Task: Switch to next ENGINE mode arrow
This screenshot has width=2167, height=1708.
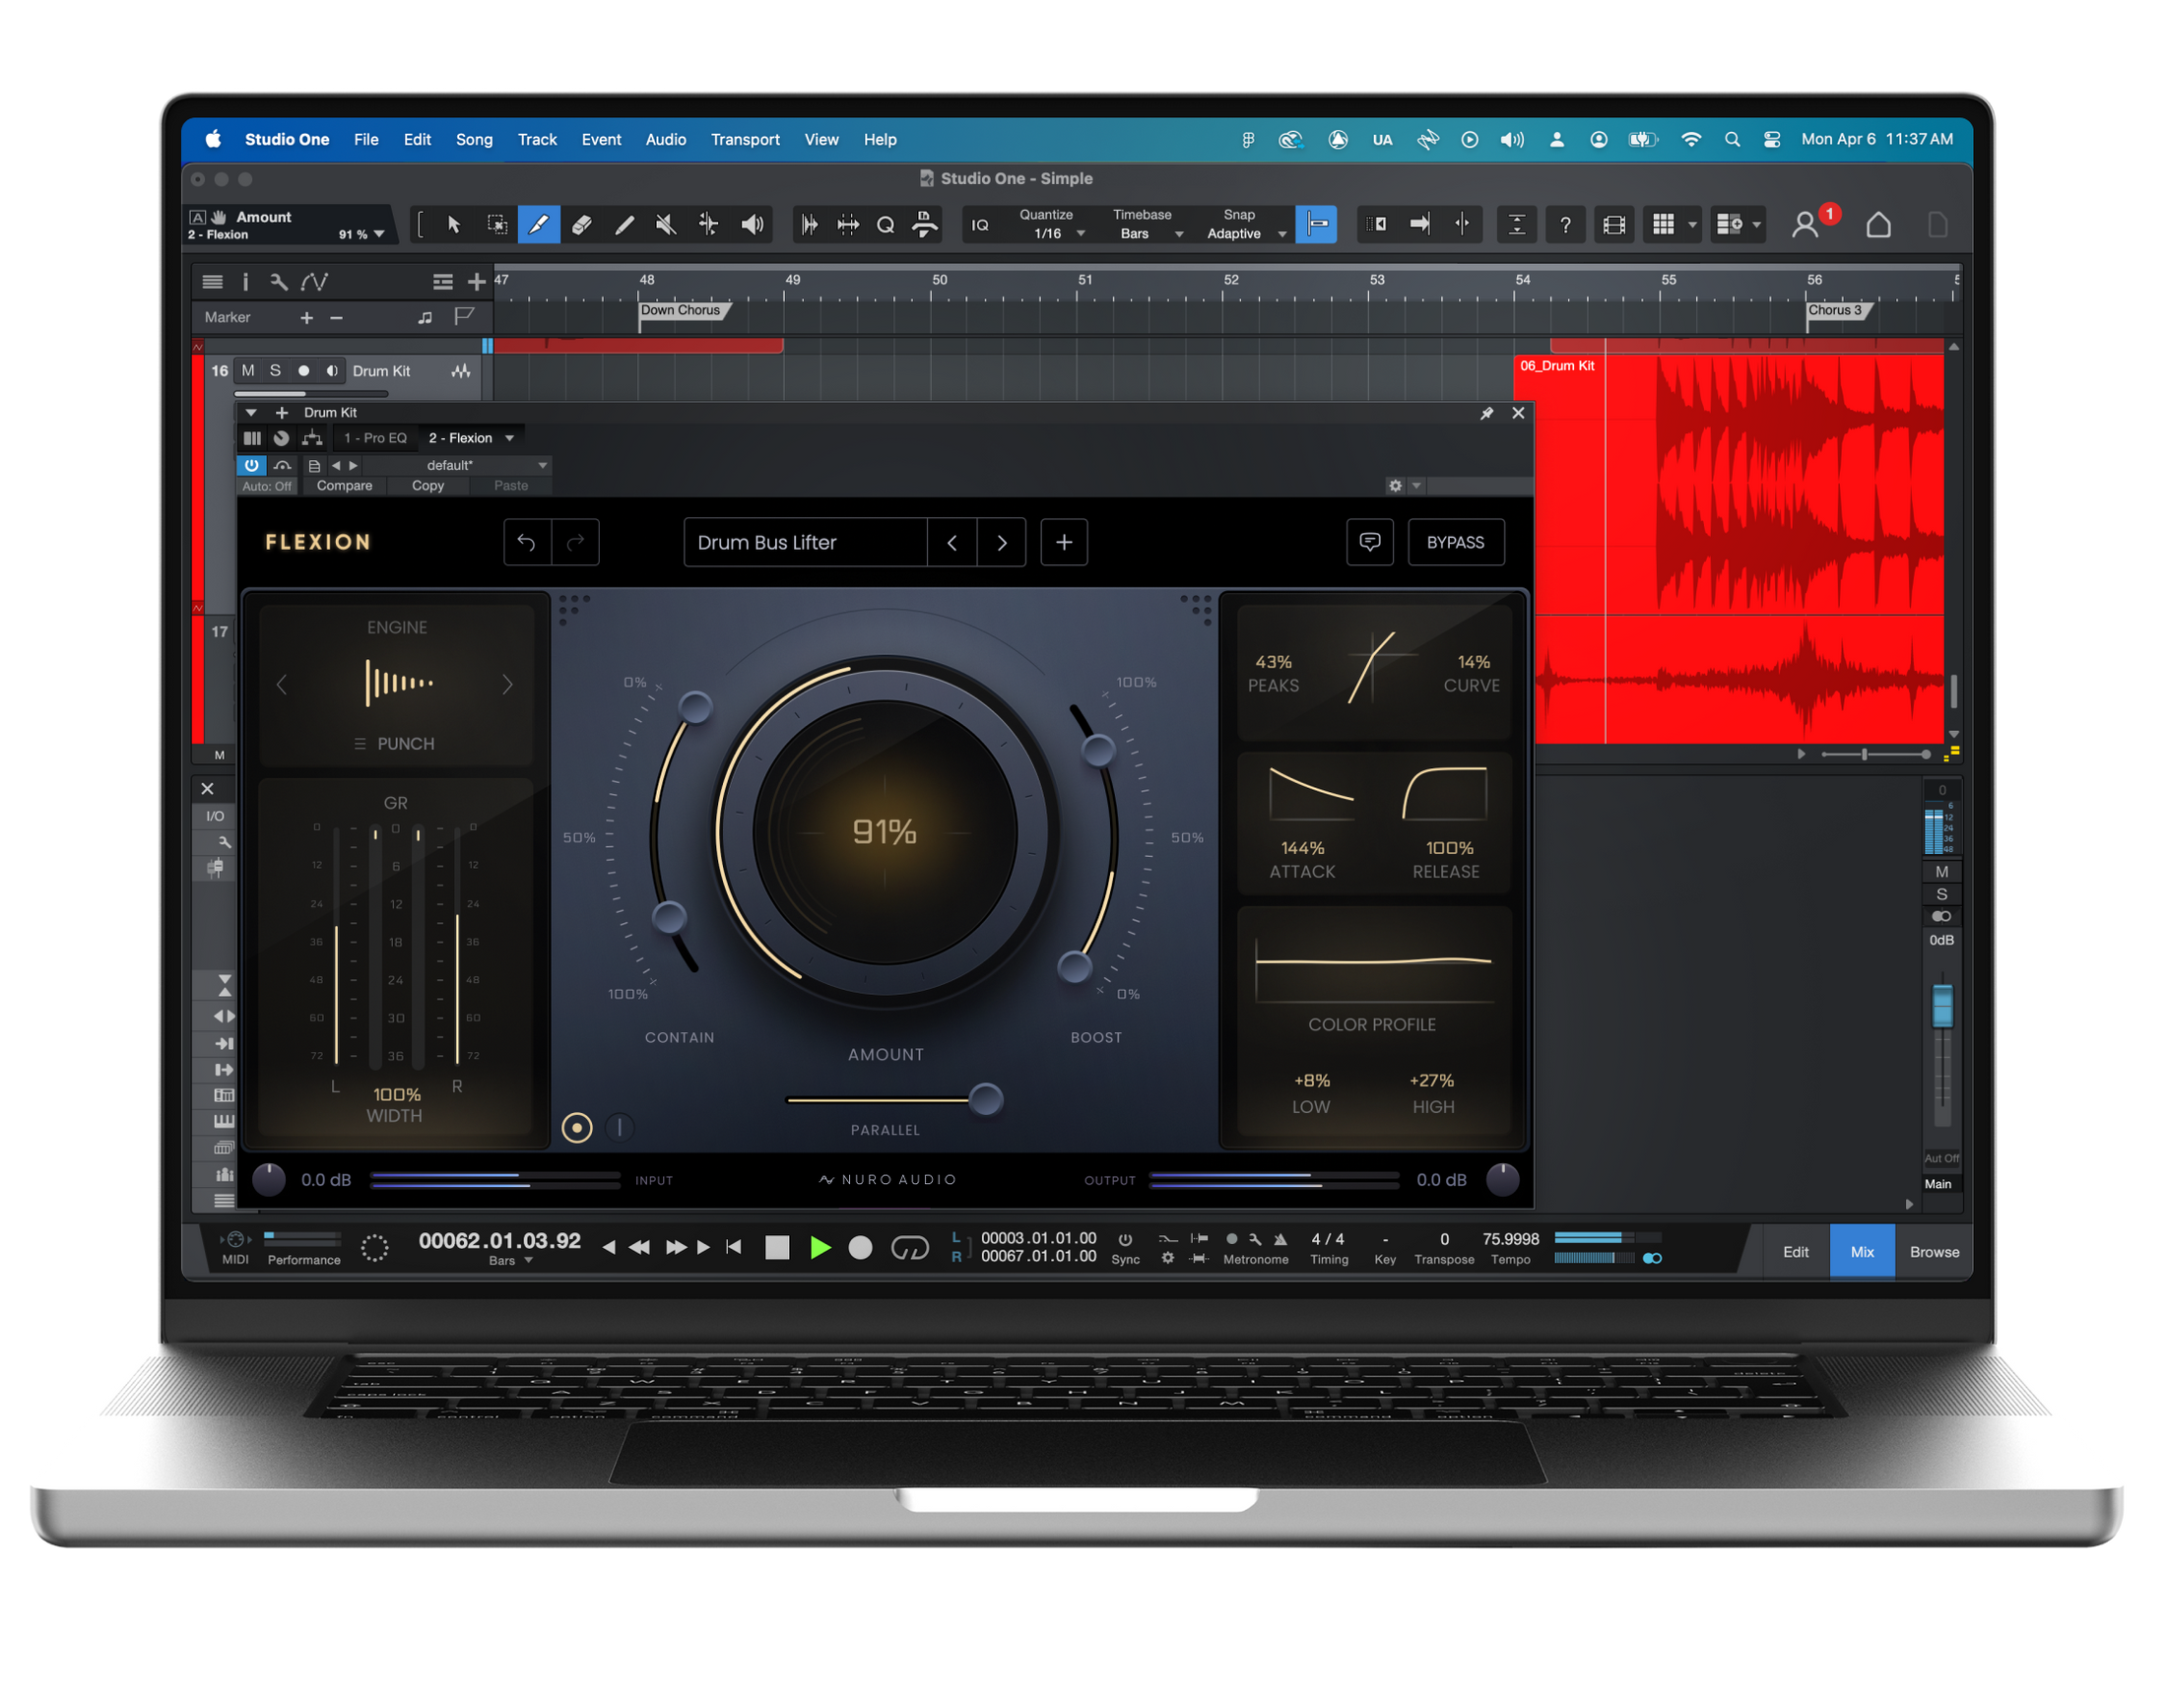Action: click(507, 684)
